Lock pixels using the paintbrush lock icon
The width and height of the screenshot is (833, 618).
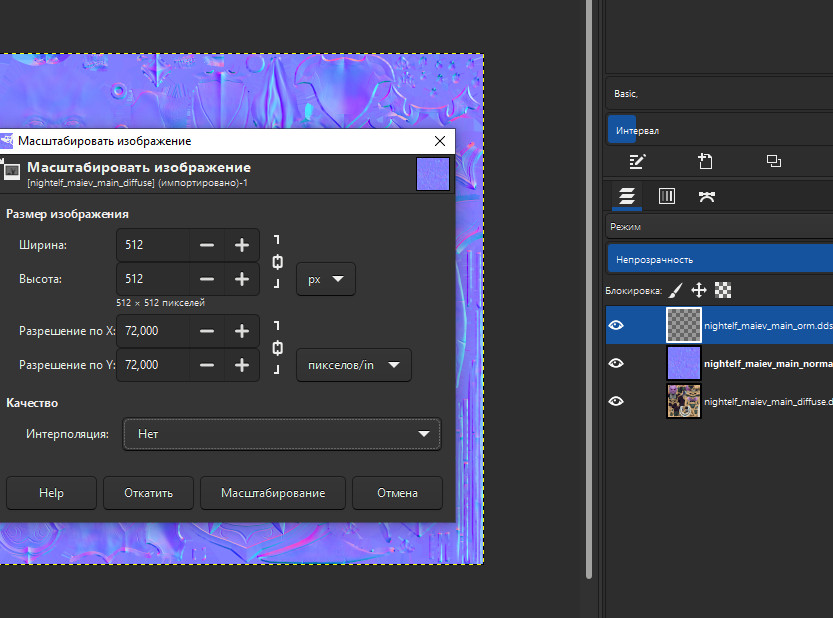(x=675, y=291)
